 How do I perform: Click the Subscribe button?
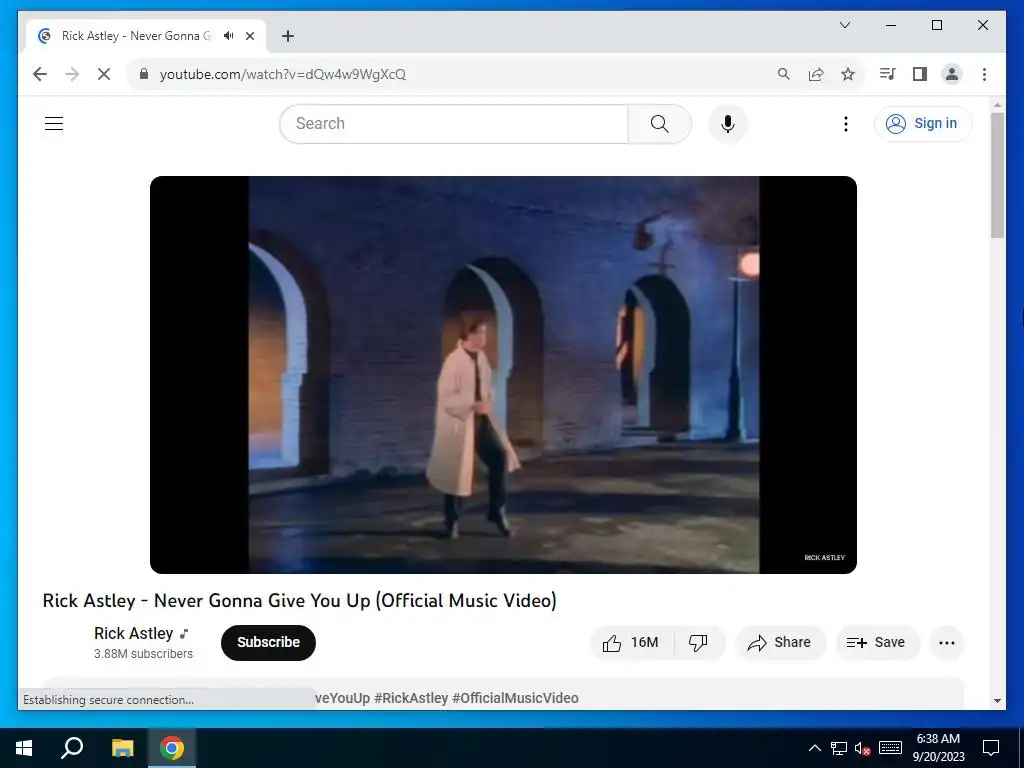point(268,643)
